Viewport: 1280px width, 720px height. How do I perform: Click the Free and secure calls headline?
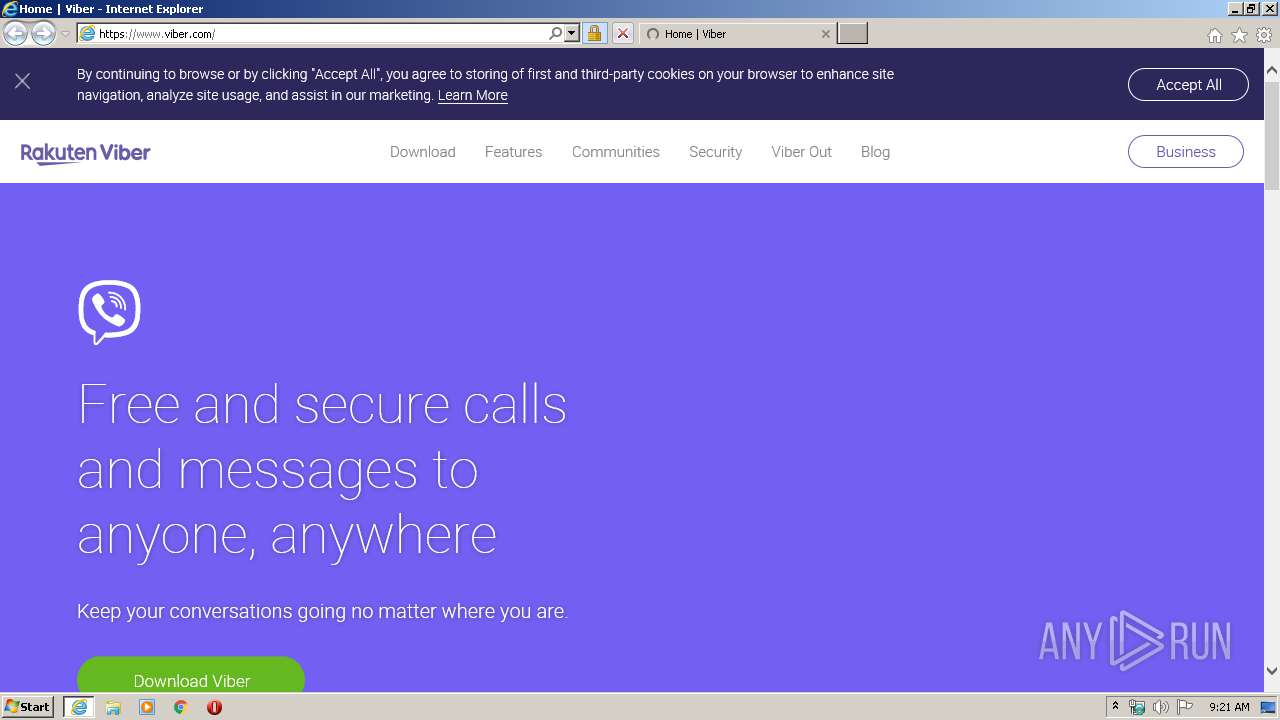(x=322, y=469)
